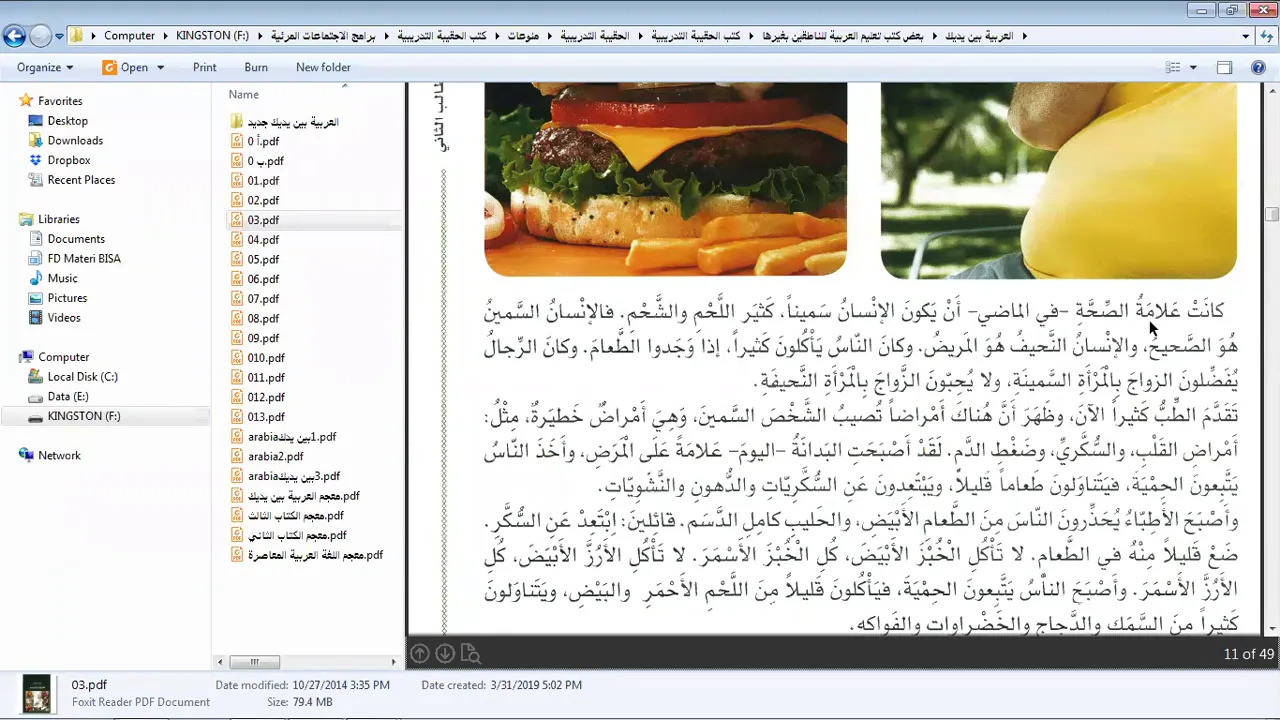The width and height of the screenshot is (1280, 720).
Task: Click the preview pane vertical scrollbar thumb
Action: 1272,214
